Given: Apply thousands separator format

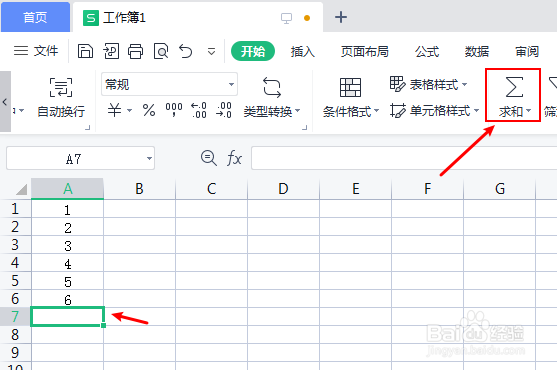Looking at the screenshot, I should click(x=174, y=109).
